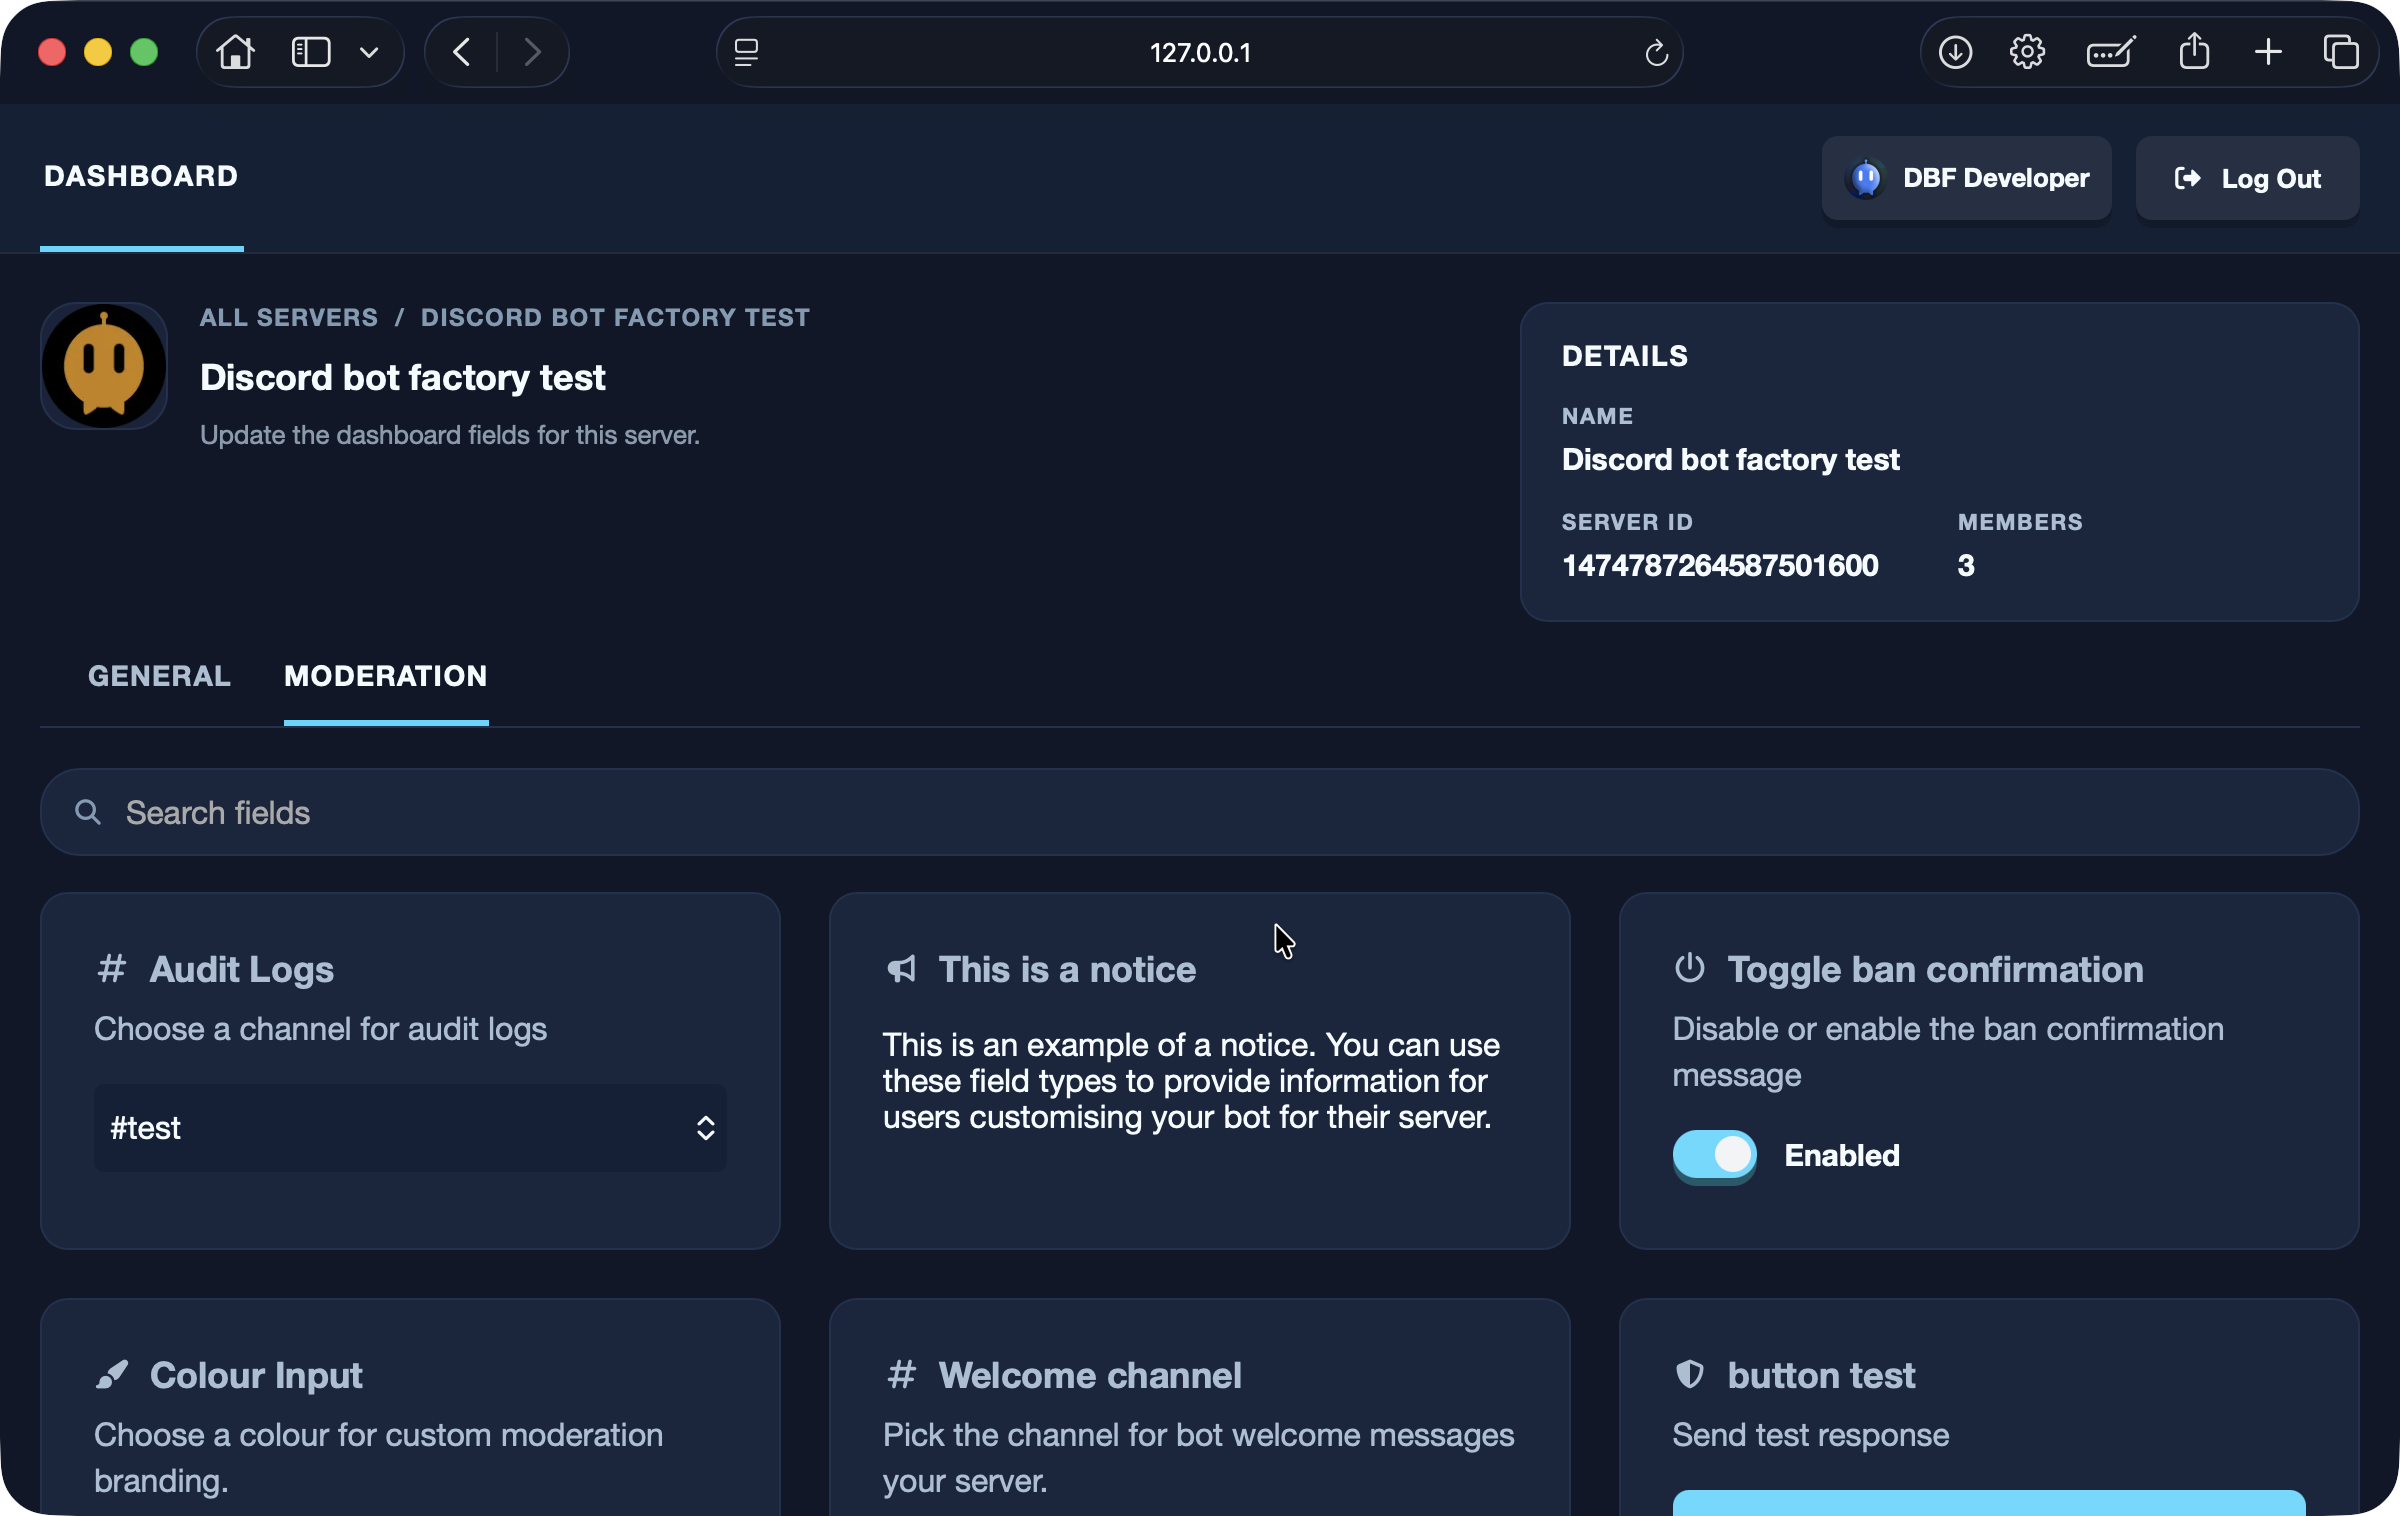This screenshot has height=1516, width=2400.
Task: Open the DBF Developer account button
Action: tap(1966, 178)
